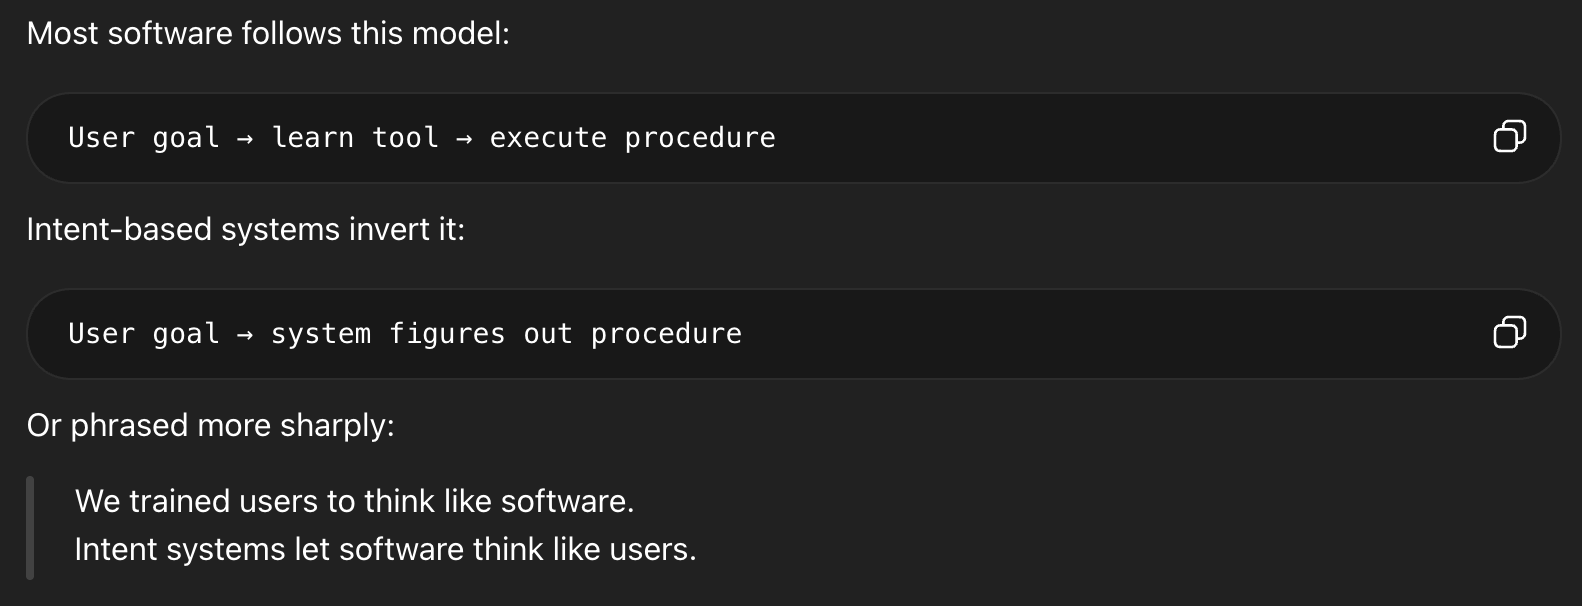The height and width of the screenshot is (606, 1582).
Task: Click the quote "Intent systems let software think like users."
Action: pos(385,549)
